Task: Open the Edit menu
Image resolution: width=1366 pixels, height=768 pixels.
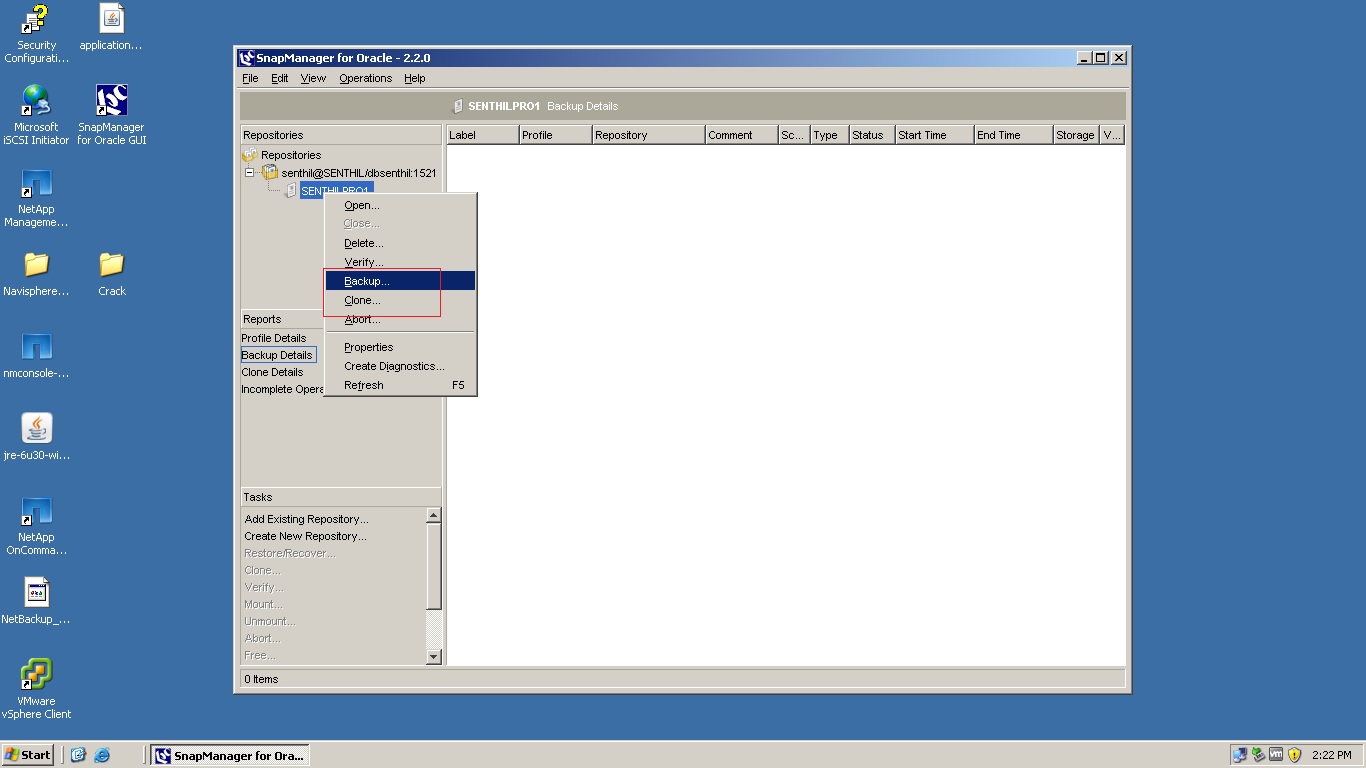Action: pos(280,78)
